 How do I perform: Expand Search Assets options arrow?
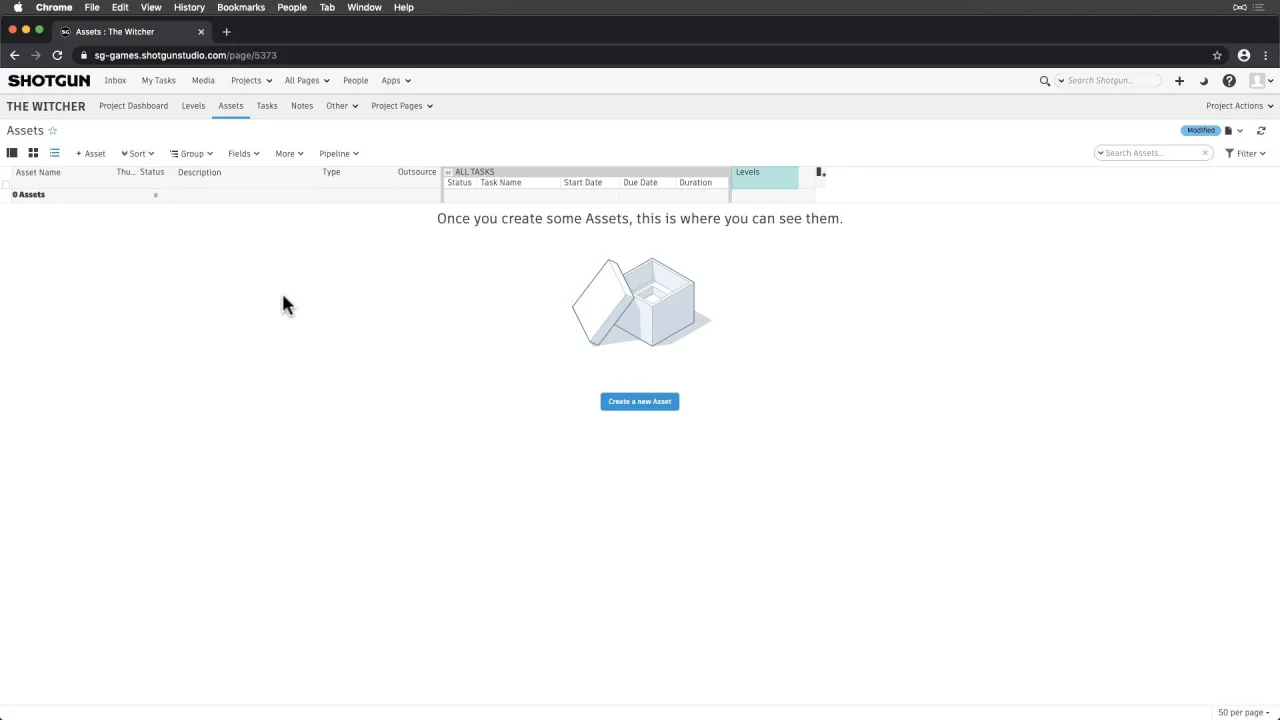[1100, 153]
